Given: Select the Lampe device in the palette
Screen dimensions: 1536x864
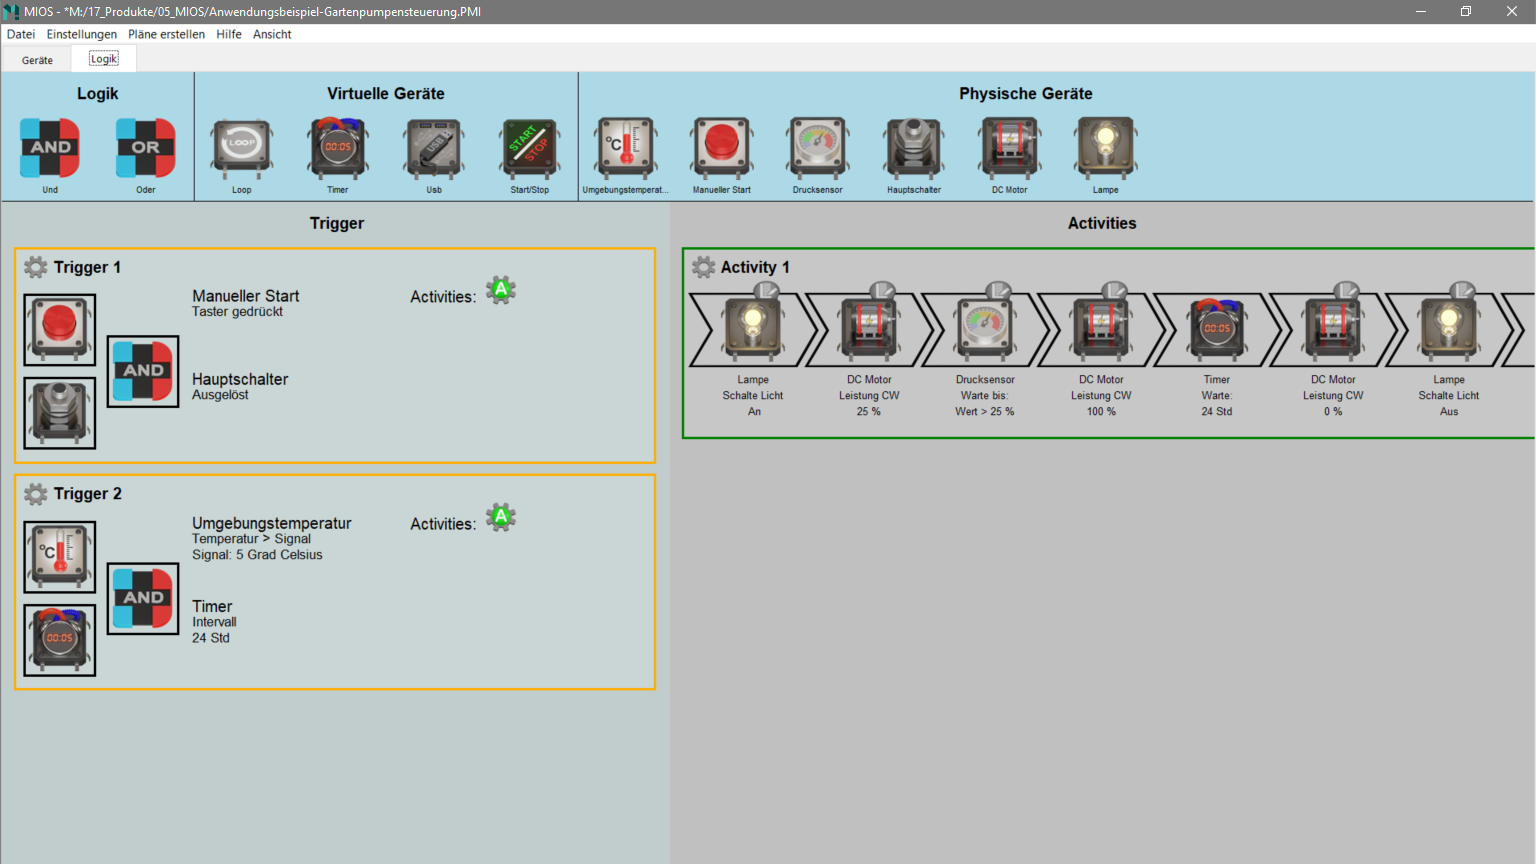Looking at the screenshot, I should (1105, 148).
